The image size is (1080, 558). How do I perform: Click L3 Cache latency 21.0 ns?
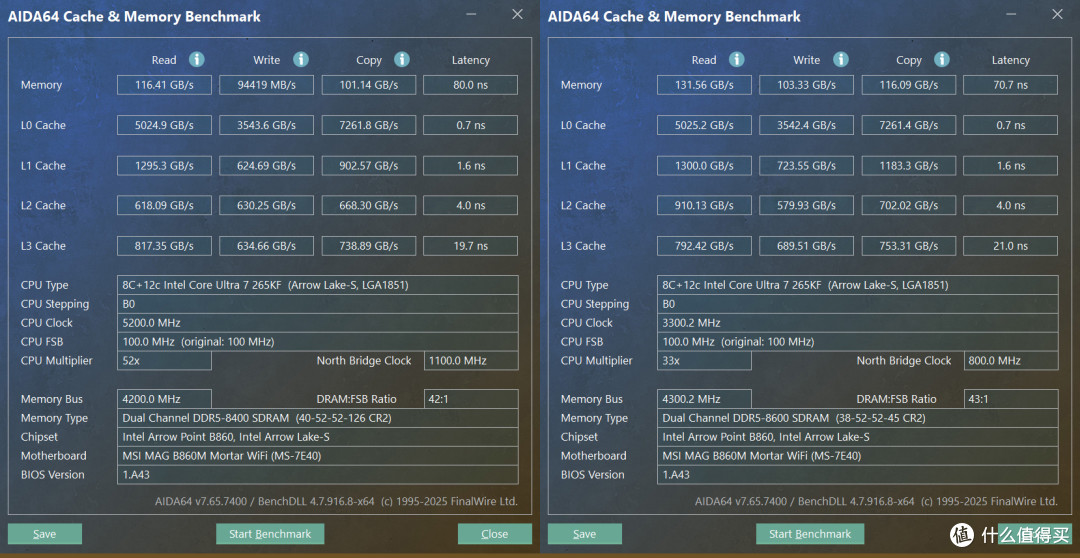1010,246
